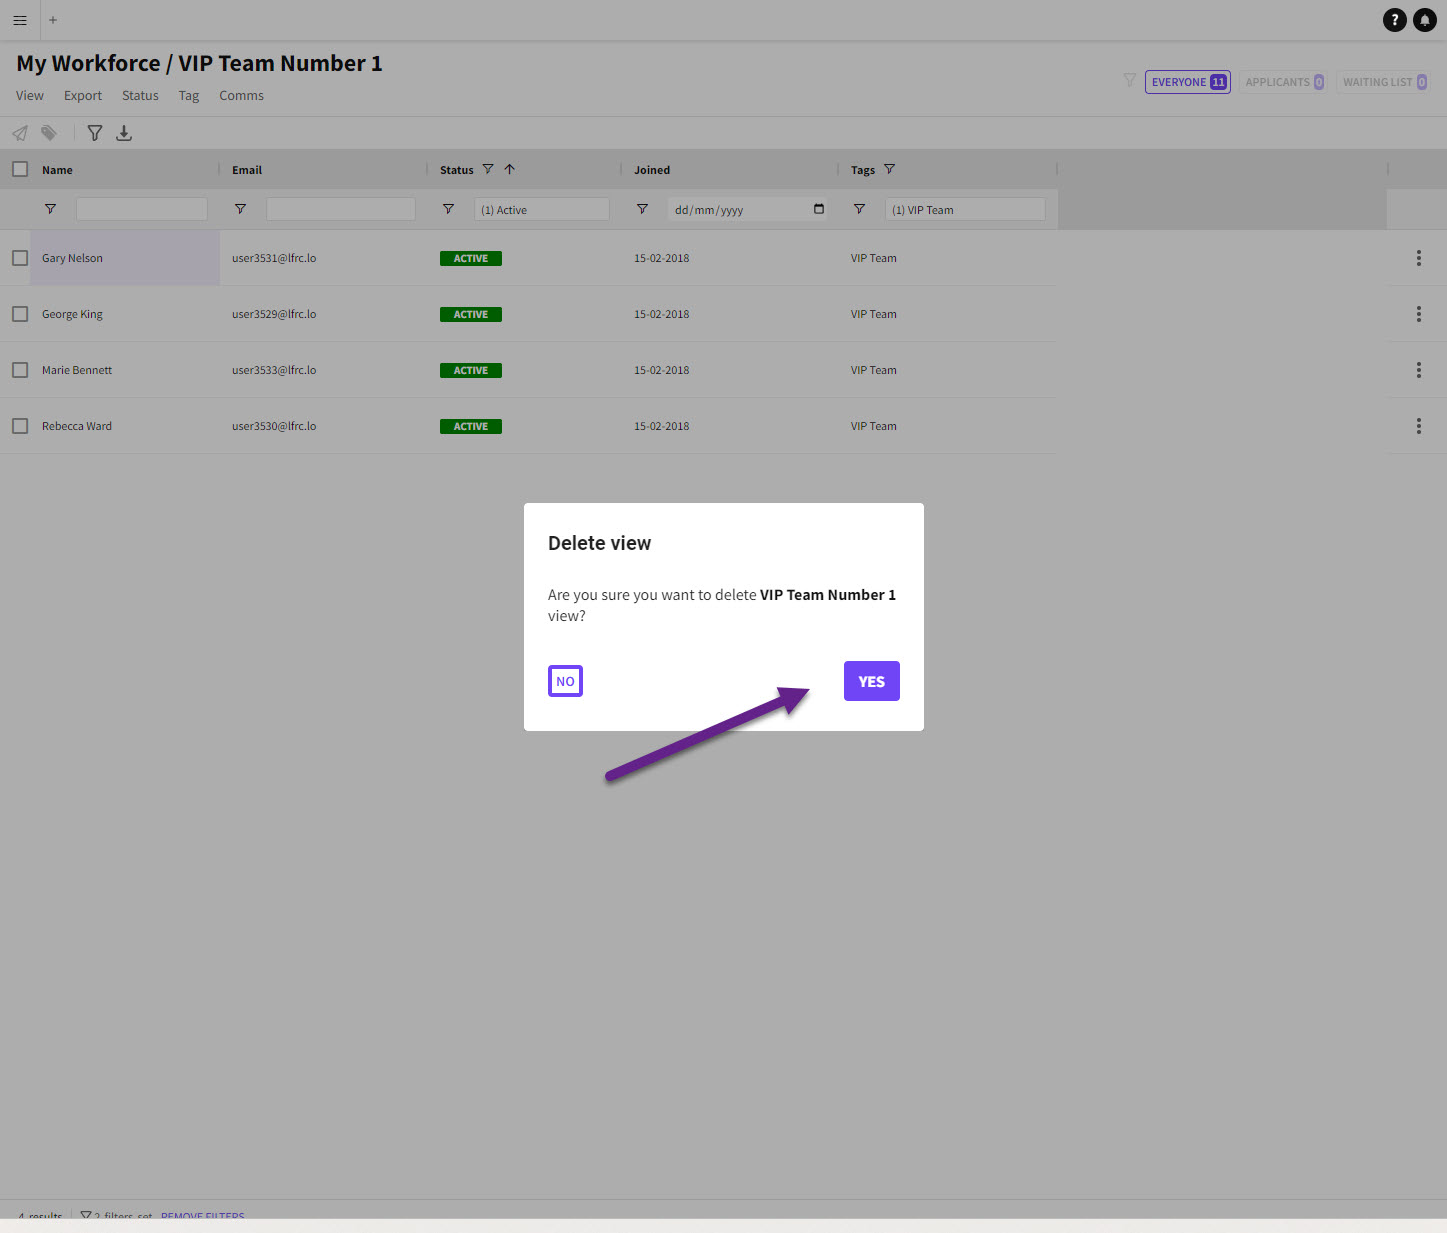Viewport: 1447px width, 1233px height.
Task: Open the Export menu
Action: click(83, 96)
